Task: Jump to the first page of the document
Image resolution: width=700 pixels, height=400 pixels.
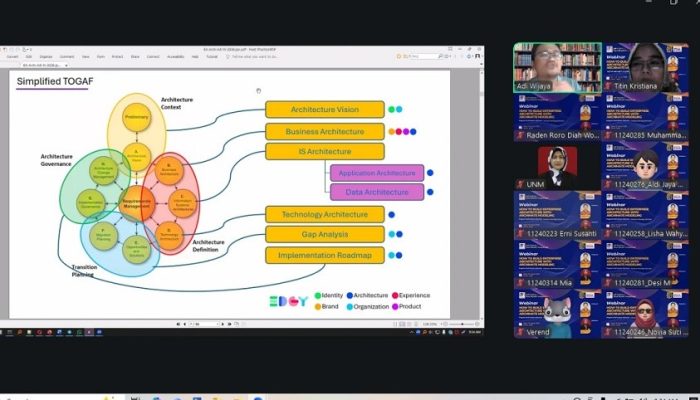Action: [x=177, y=324]
